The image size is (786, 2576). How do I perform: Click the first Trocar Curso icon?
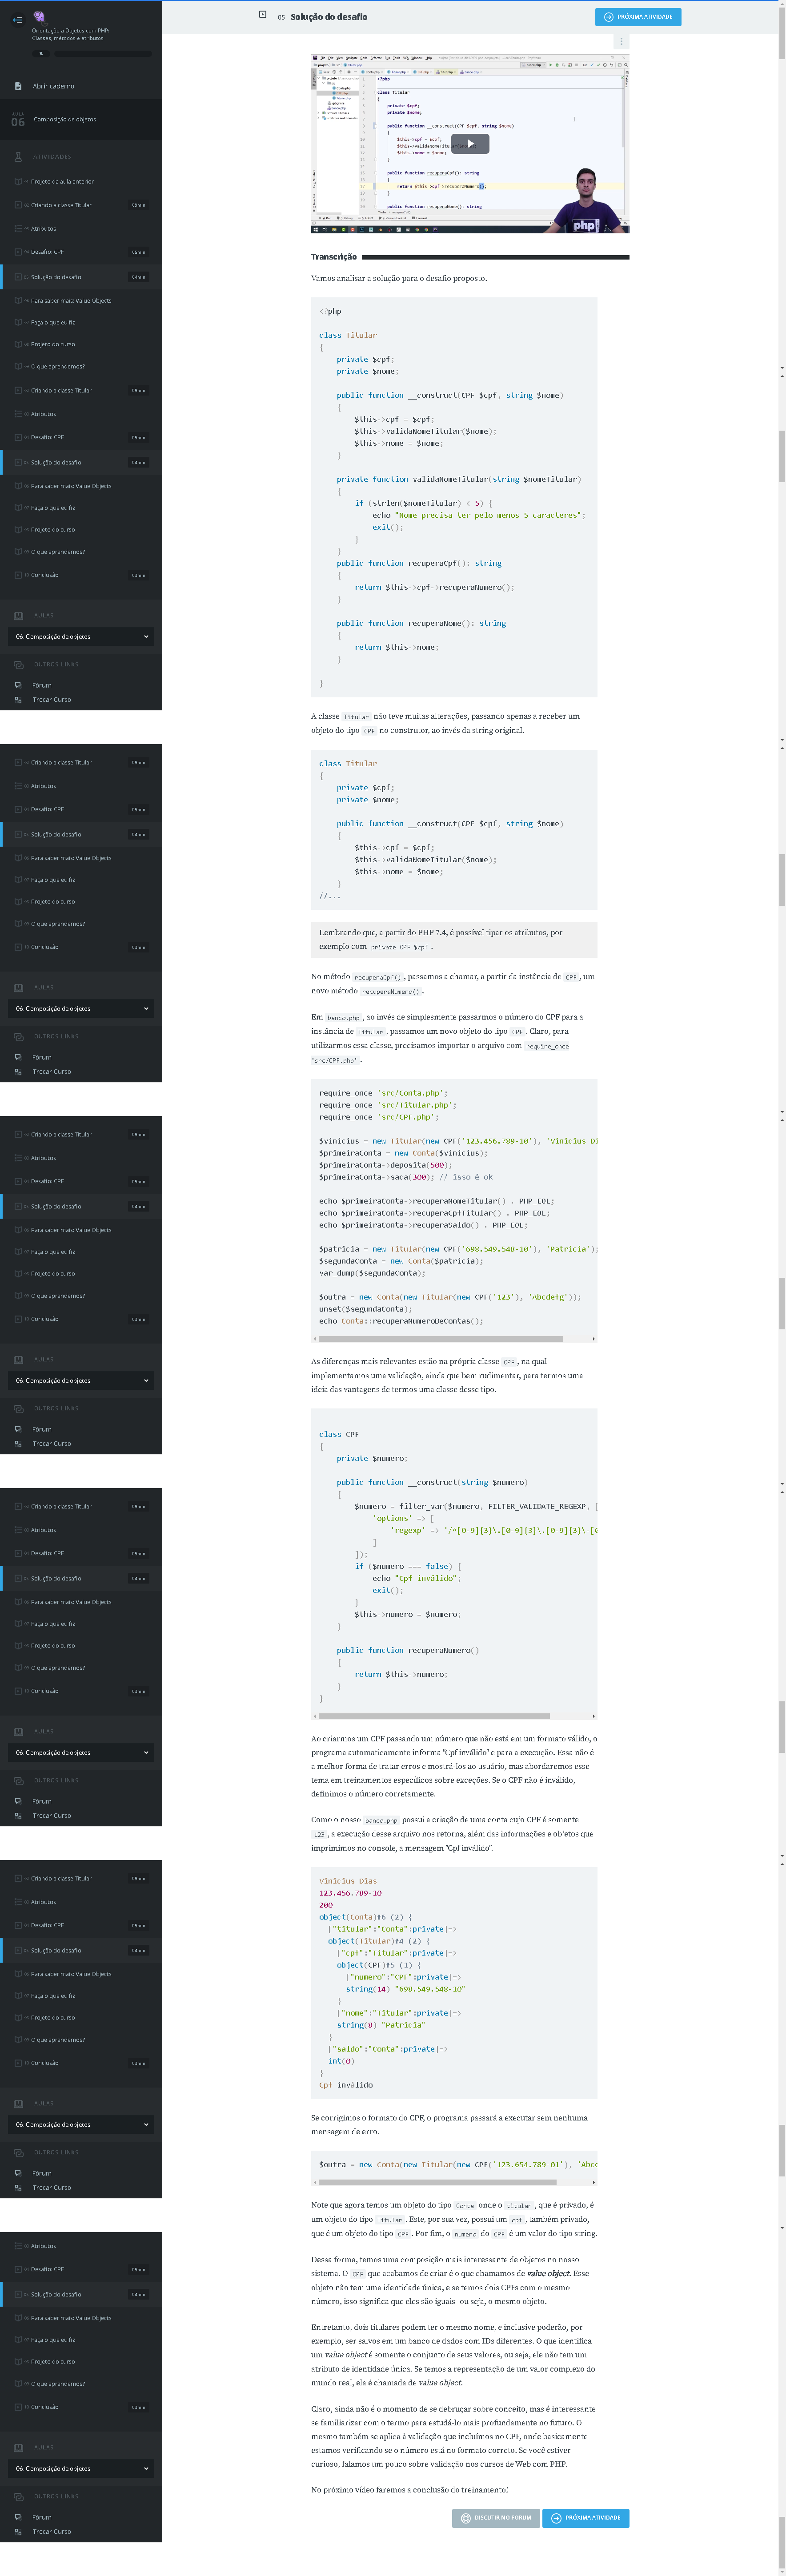coord(18,700)
